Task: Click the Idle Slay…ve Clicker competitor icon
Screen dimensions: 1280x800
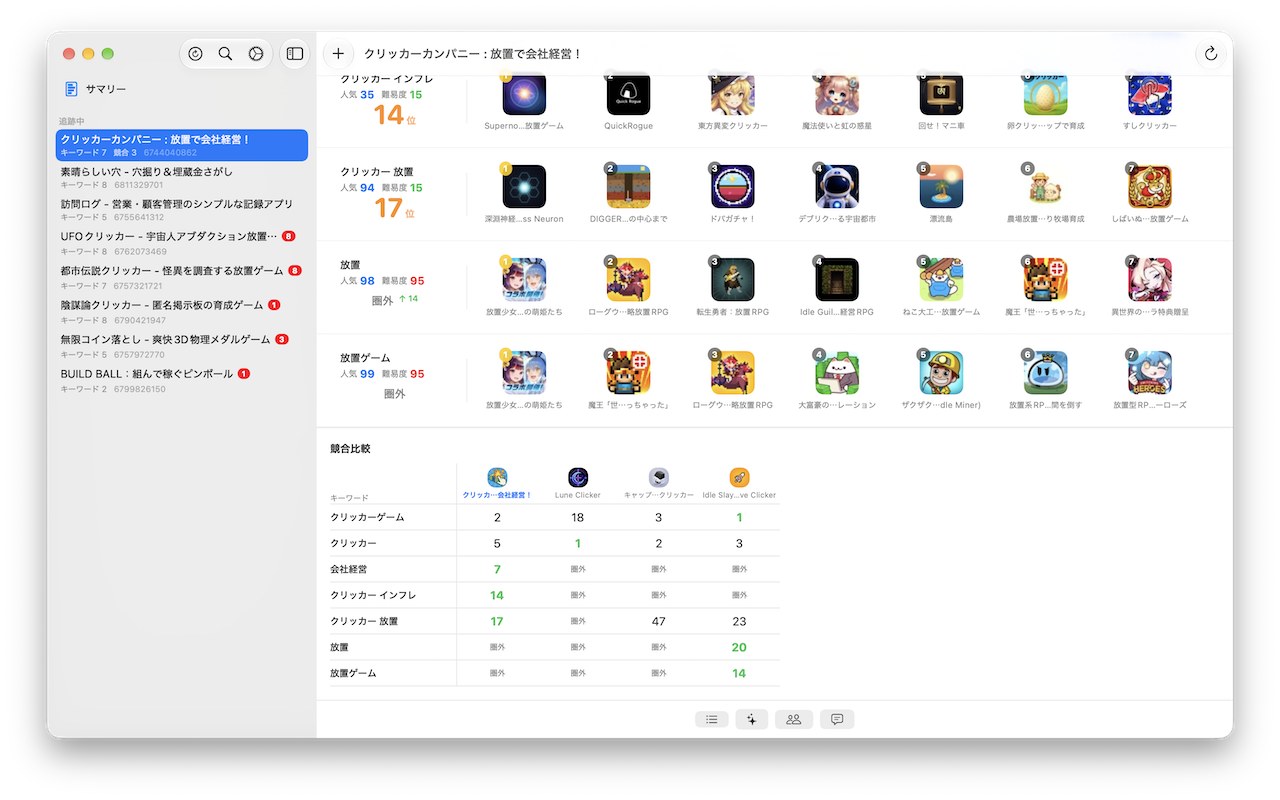Action: 739,477
